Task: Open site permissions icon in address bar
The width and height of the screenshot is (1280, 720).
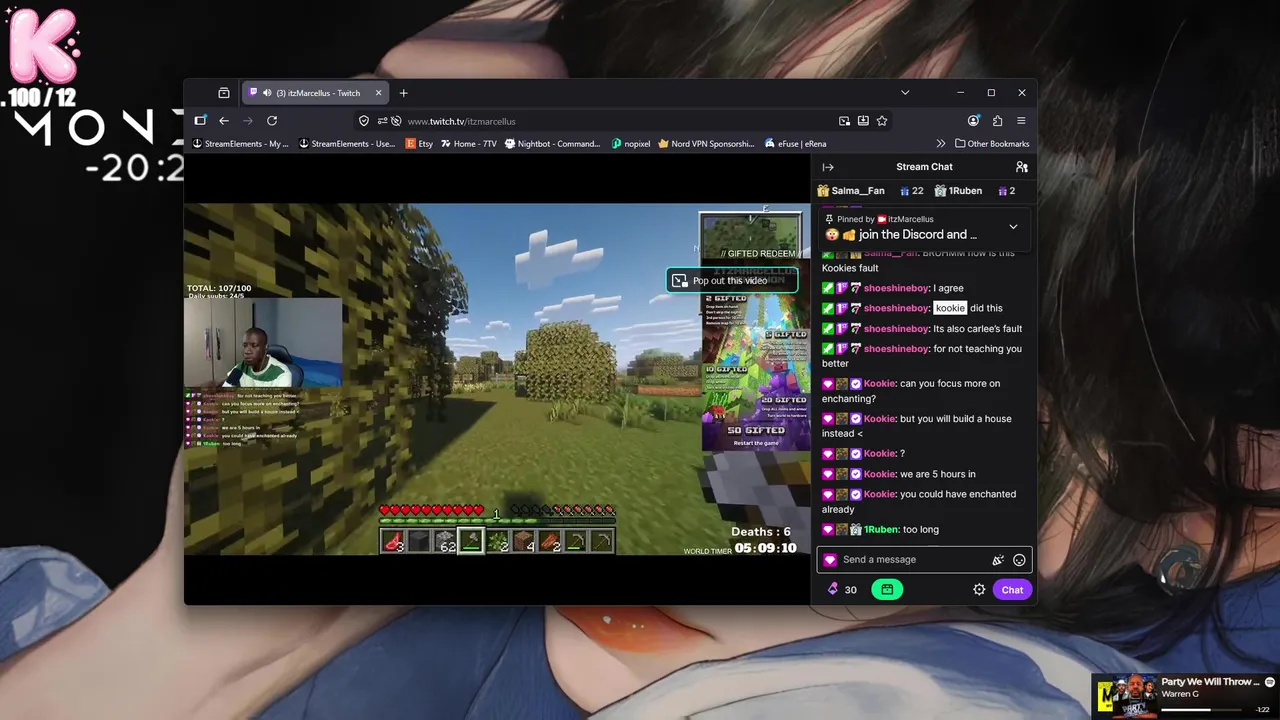Action: (x=382, y=121)
